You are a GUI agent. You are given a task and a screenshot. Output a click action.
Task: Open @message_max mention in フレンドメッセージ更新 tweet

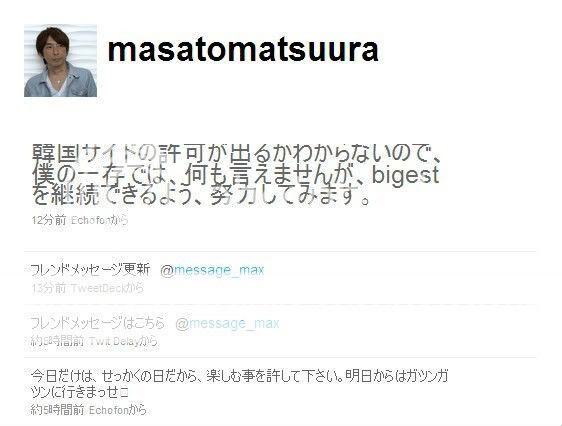click(x=212, y=270)
